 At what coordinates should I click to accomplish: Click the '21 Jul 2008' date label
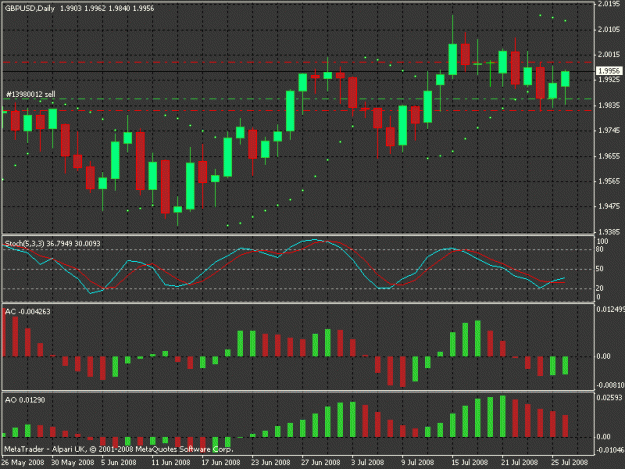[x=519, y=462]
